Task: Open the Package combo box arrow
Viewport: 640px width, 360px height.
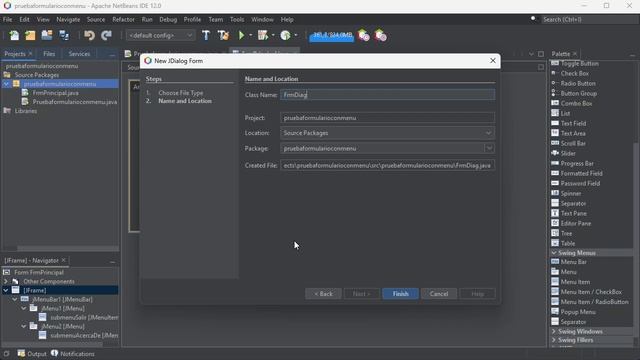Action: click(x=489, y=148)
